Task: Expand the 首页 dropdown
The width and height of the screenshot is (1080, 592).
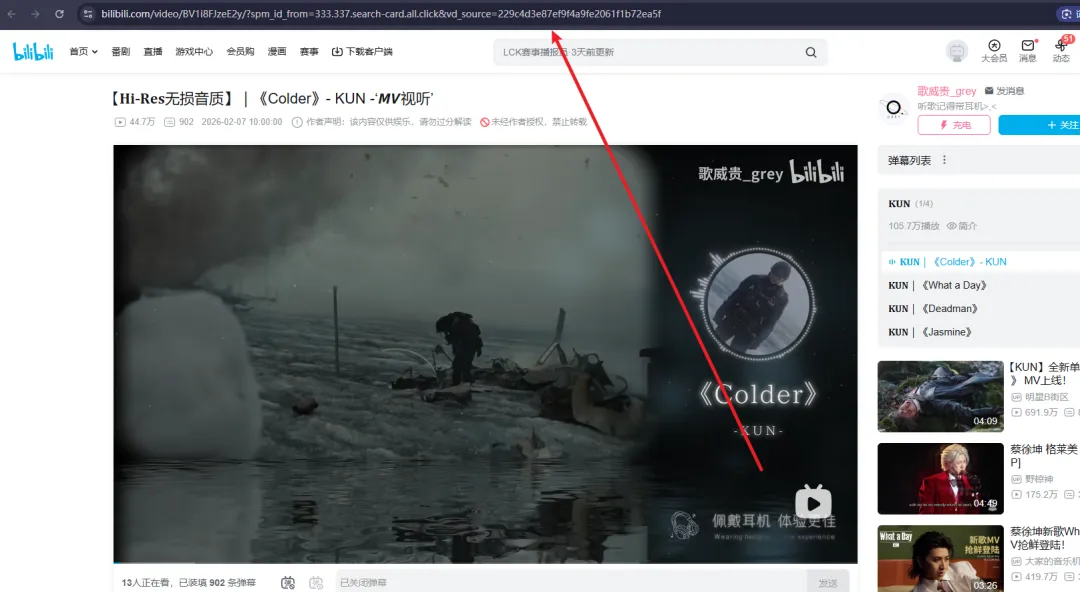Action: point(83,52)
